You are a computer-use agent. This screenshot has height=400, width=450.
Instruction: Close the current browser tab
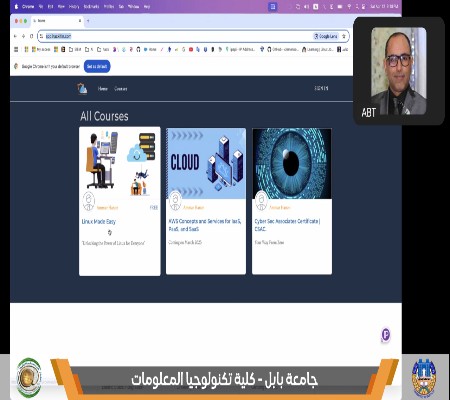click(80, 21)
